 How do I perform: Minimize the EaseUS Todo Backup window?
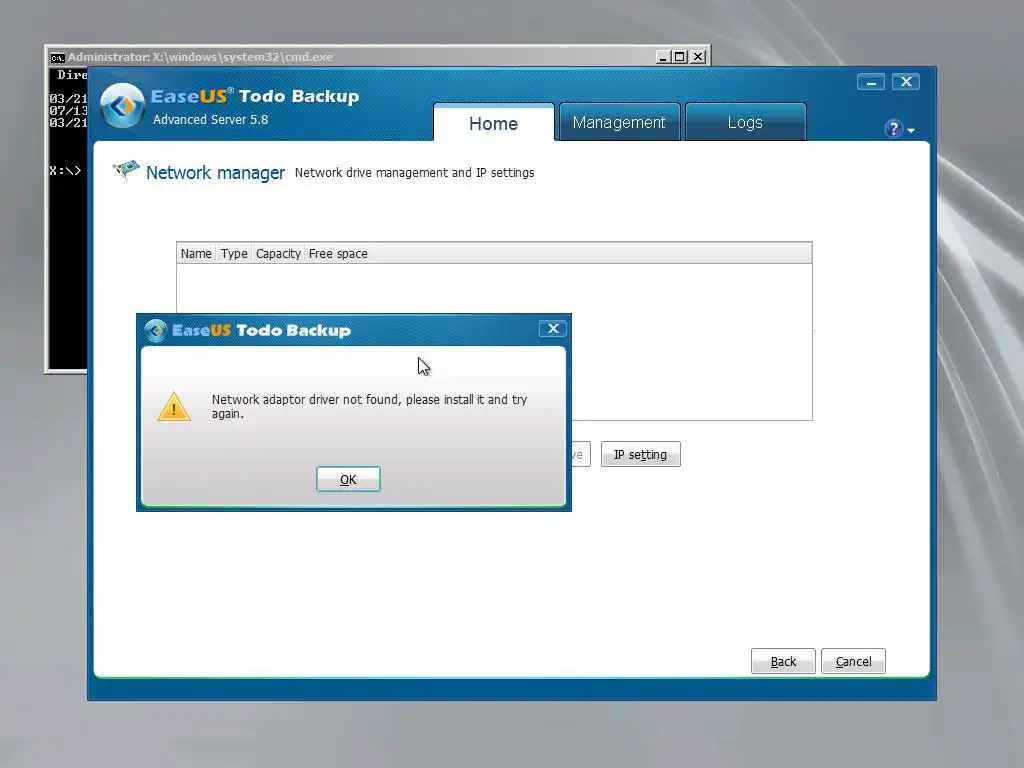tap(871, 82)
